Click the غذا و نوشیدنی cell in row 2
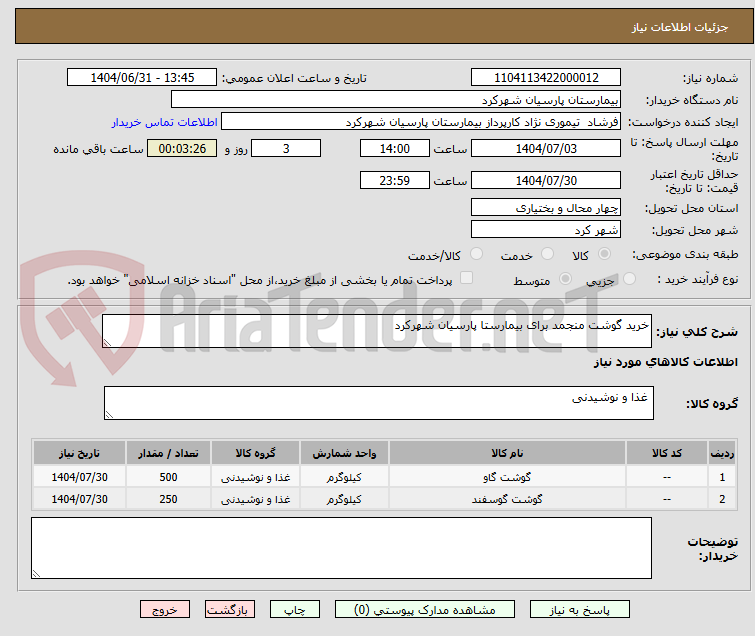This screenshot has width=755, height=636. coord(256,499)
